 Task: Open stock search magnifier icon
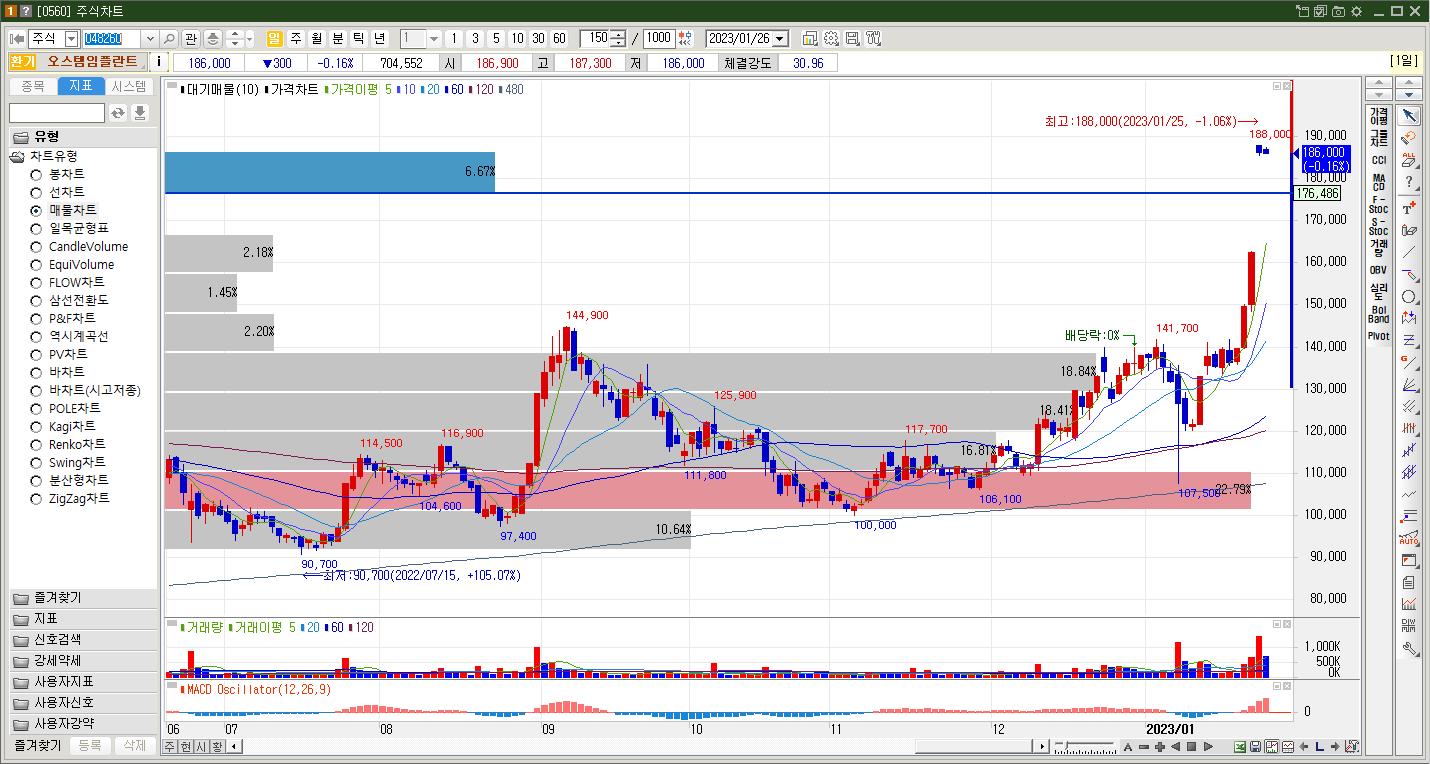tap(169, 38)
